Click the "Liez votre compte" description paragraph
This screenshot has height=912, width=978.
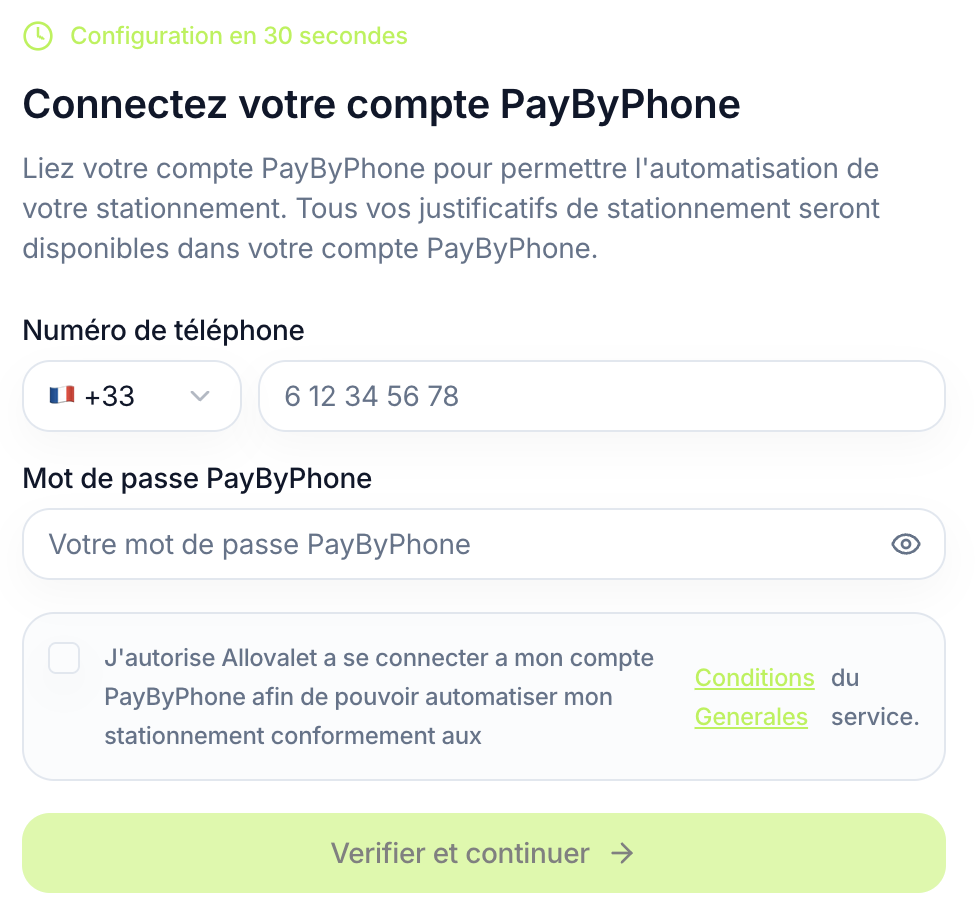tap(450, 208)
